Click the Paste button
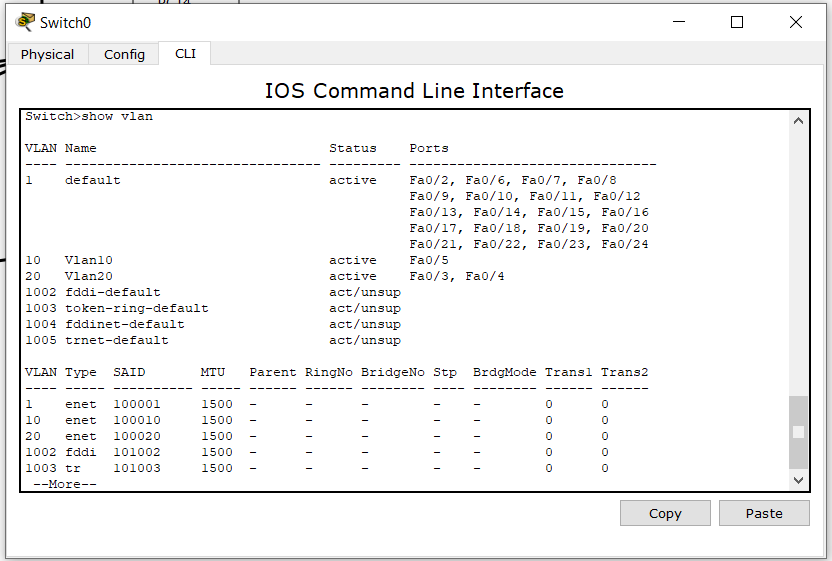 pyautogui.click(x=764, y=513)
